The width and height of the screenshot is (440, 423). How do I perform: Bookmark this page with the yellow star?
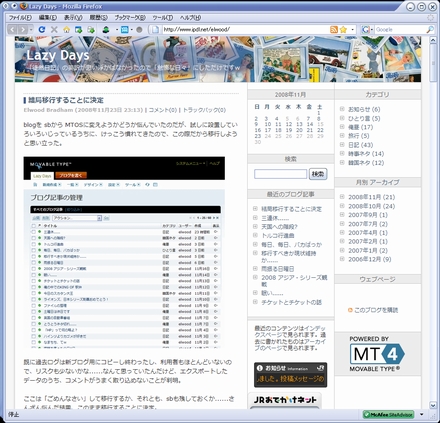343,30
